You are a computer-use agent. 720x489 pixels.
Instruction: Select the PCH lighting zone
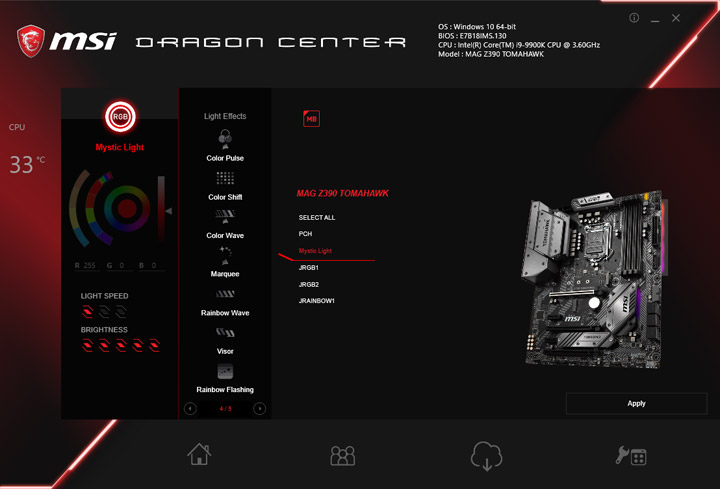305,234
